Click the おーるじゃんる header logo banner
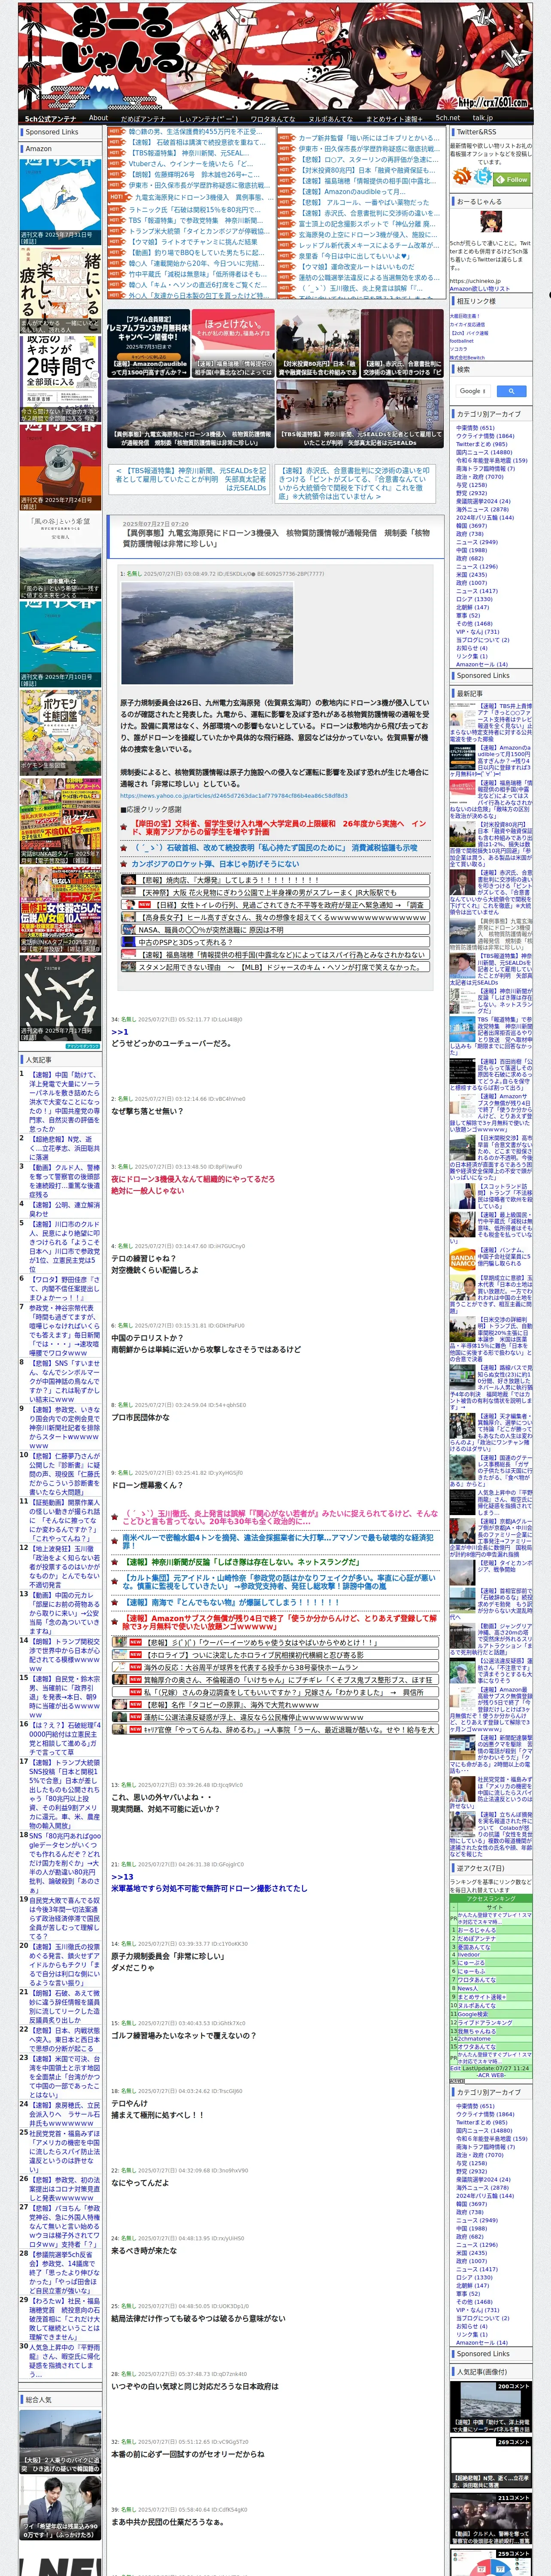551x2576 pixels. point(275,55)
